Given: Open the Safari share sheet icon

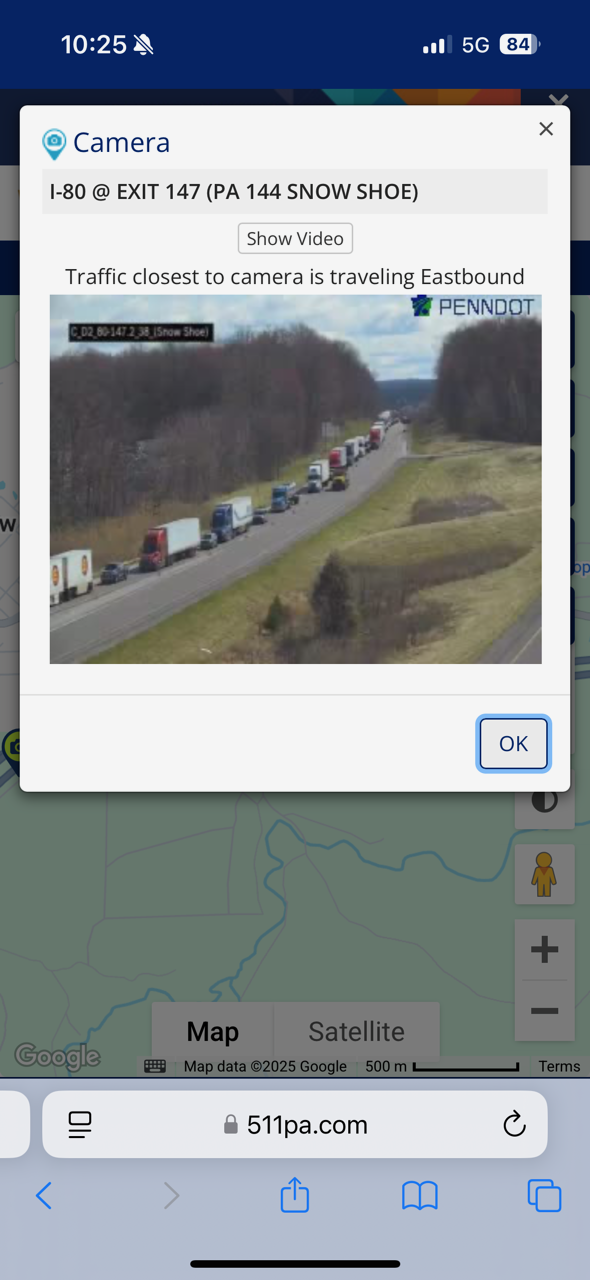Looking at the screenshot, I should [x=295, y=1194].
